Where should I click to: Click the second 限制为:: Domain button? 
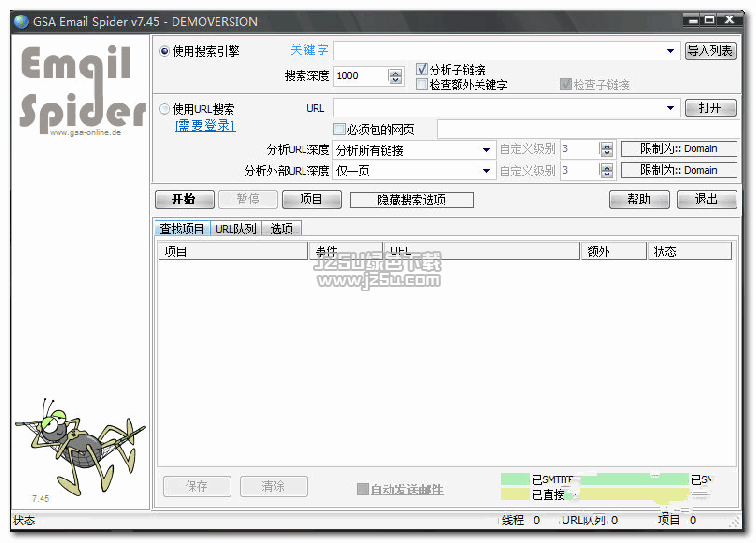point(679,170)
